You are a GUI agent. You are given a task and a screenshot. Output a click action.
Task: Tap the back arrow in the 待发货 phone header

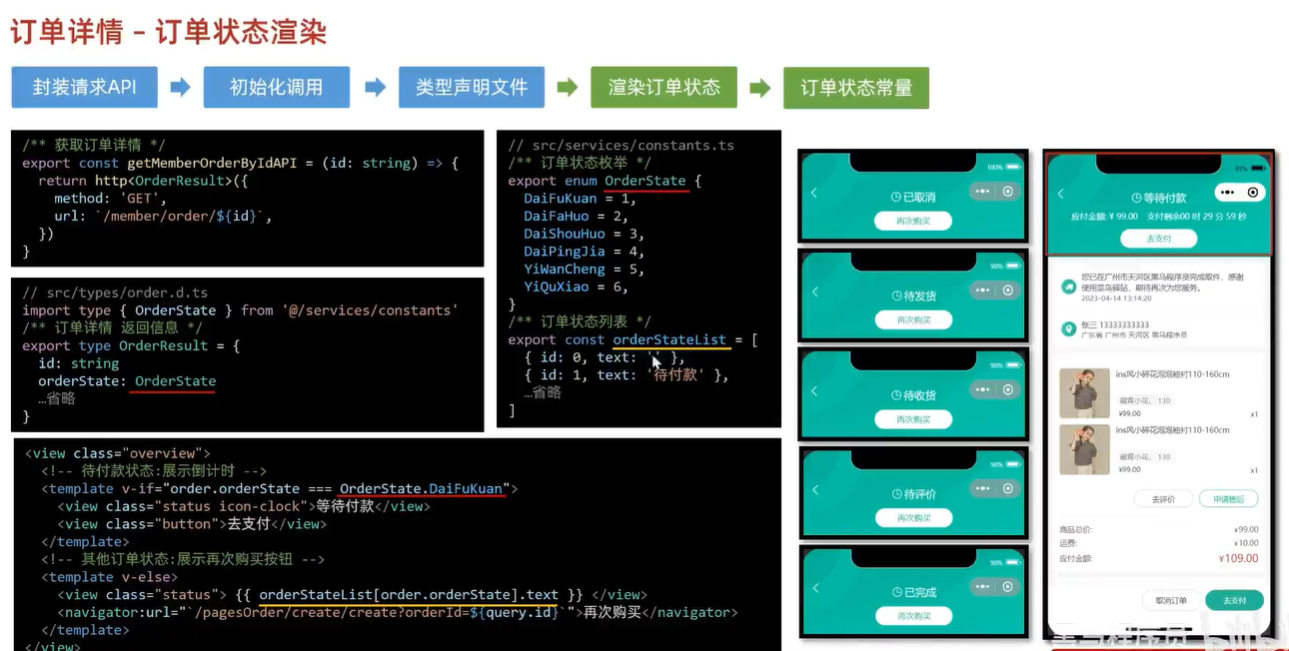coord(814,291)
